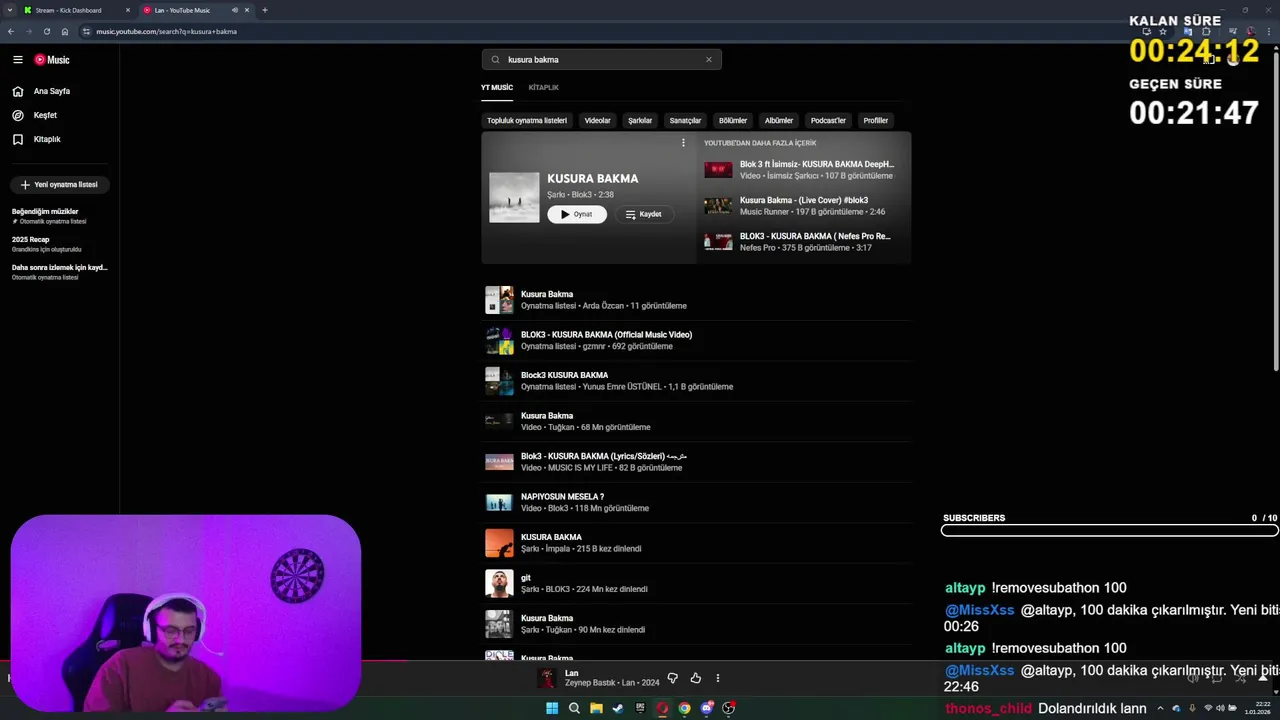Click the KUSURA BAKMA album thumbnail
The width and height of the screenshot is (1280, 720).
514,197
